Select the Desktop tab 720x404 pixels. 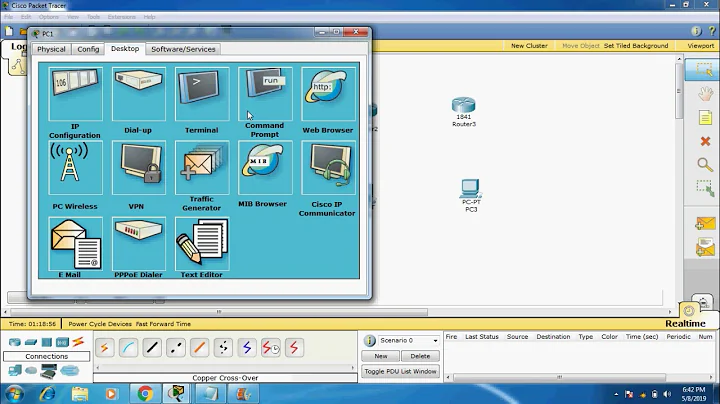point(125,48)
